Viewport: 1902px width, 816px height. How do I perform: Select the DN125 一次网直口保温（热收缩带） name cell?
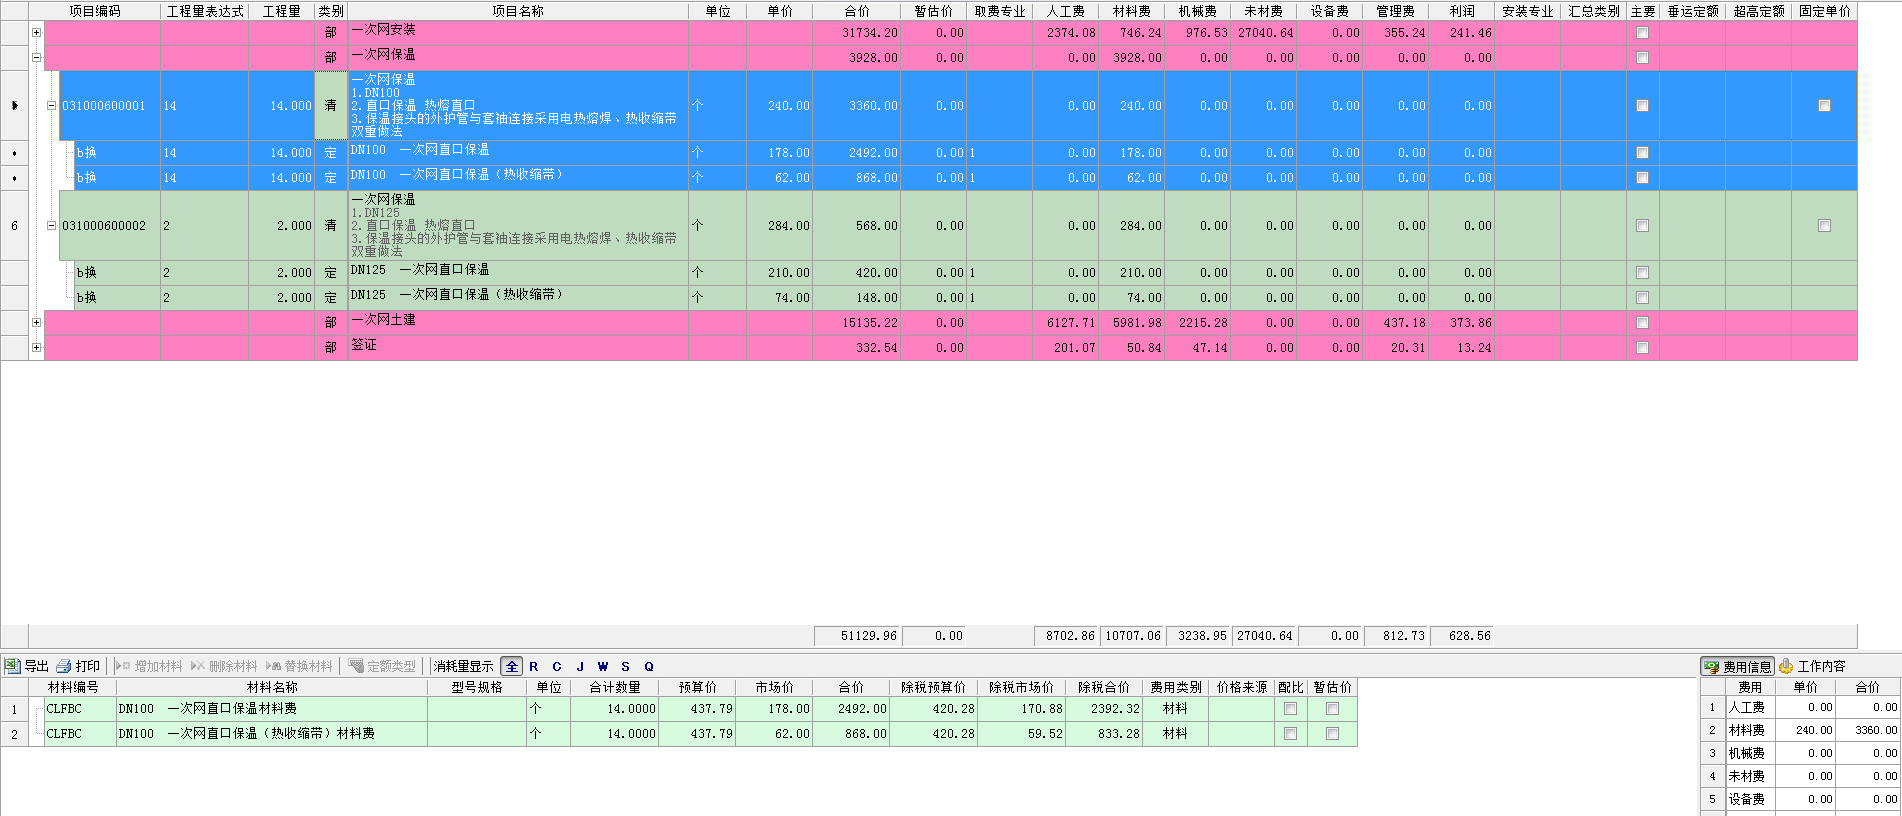click(x=518, y=298)
